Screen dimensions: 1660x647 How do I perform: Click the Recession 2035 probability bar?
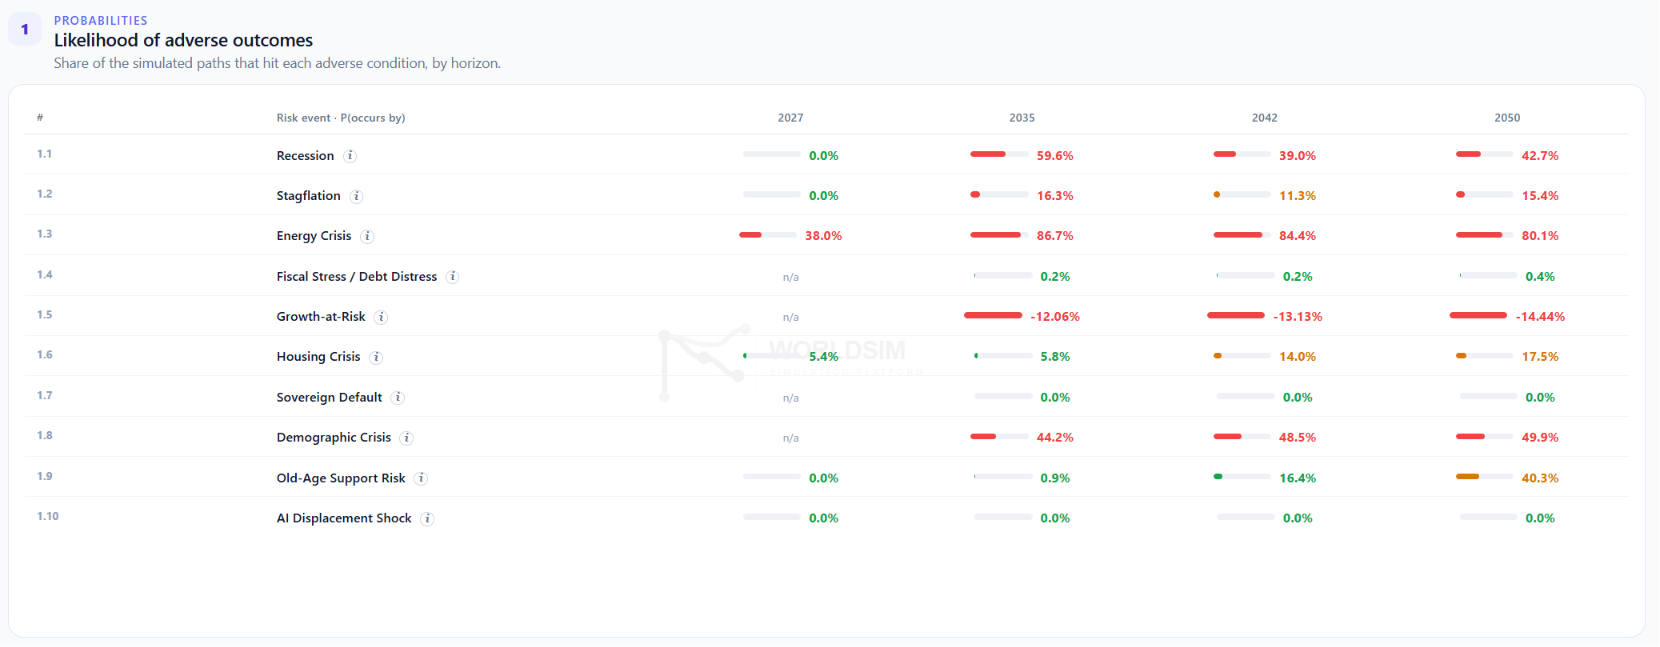pyautogui.click(x=999, y=154)
